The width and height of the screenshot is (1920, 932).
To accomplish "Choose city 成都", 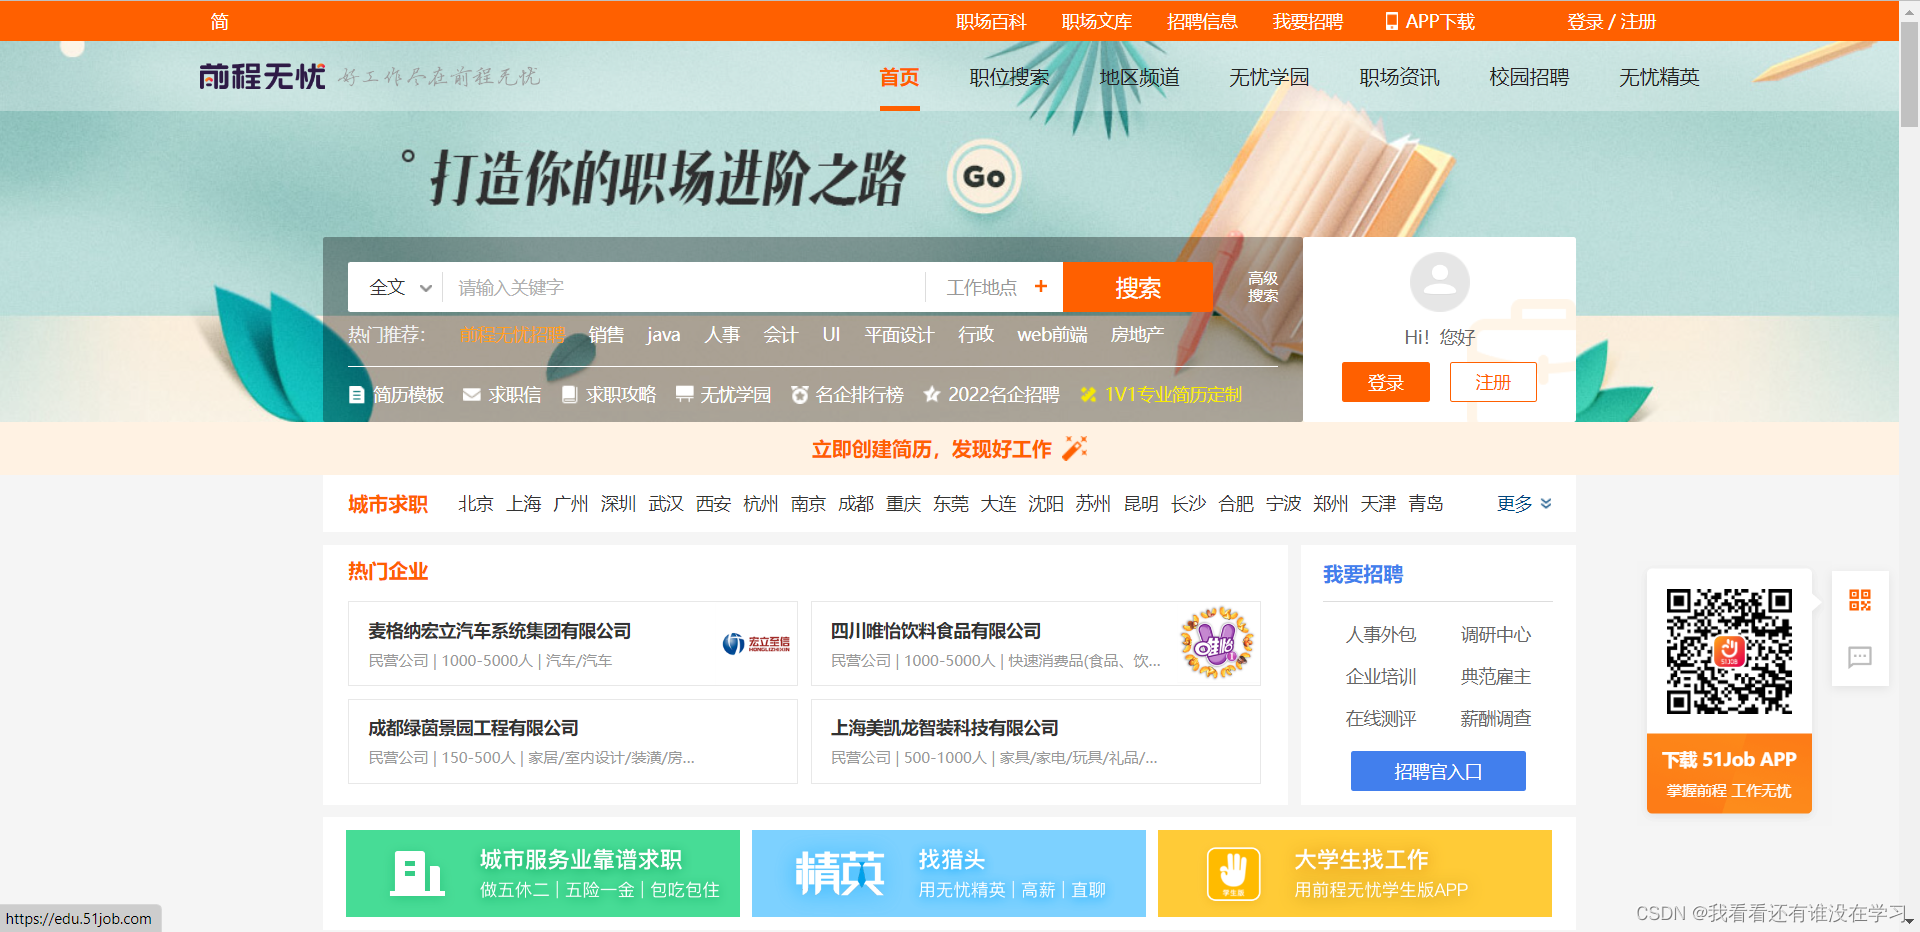I will (856, 504).
